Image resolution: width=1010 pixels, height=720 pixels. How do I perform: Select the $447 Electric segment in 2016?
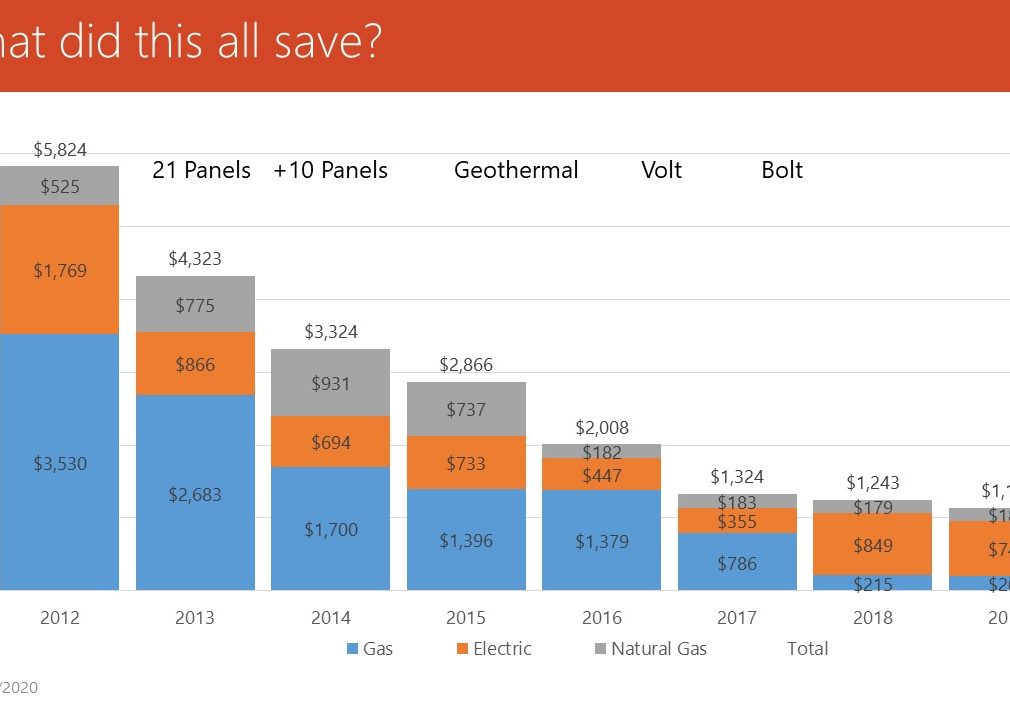tap(601, 475)
